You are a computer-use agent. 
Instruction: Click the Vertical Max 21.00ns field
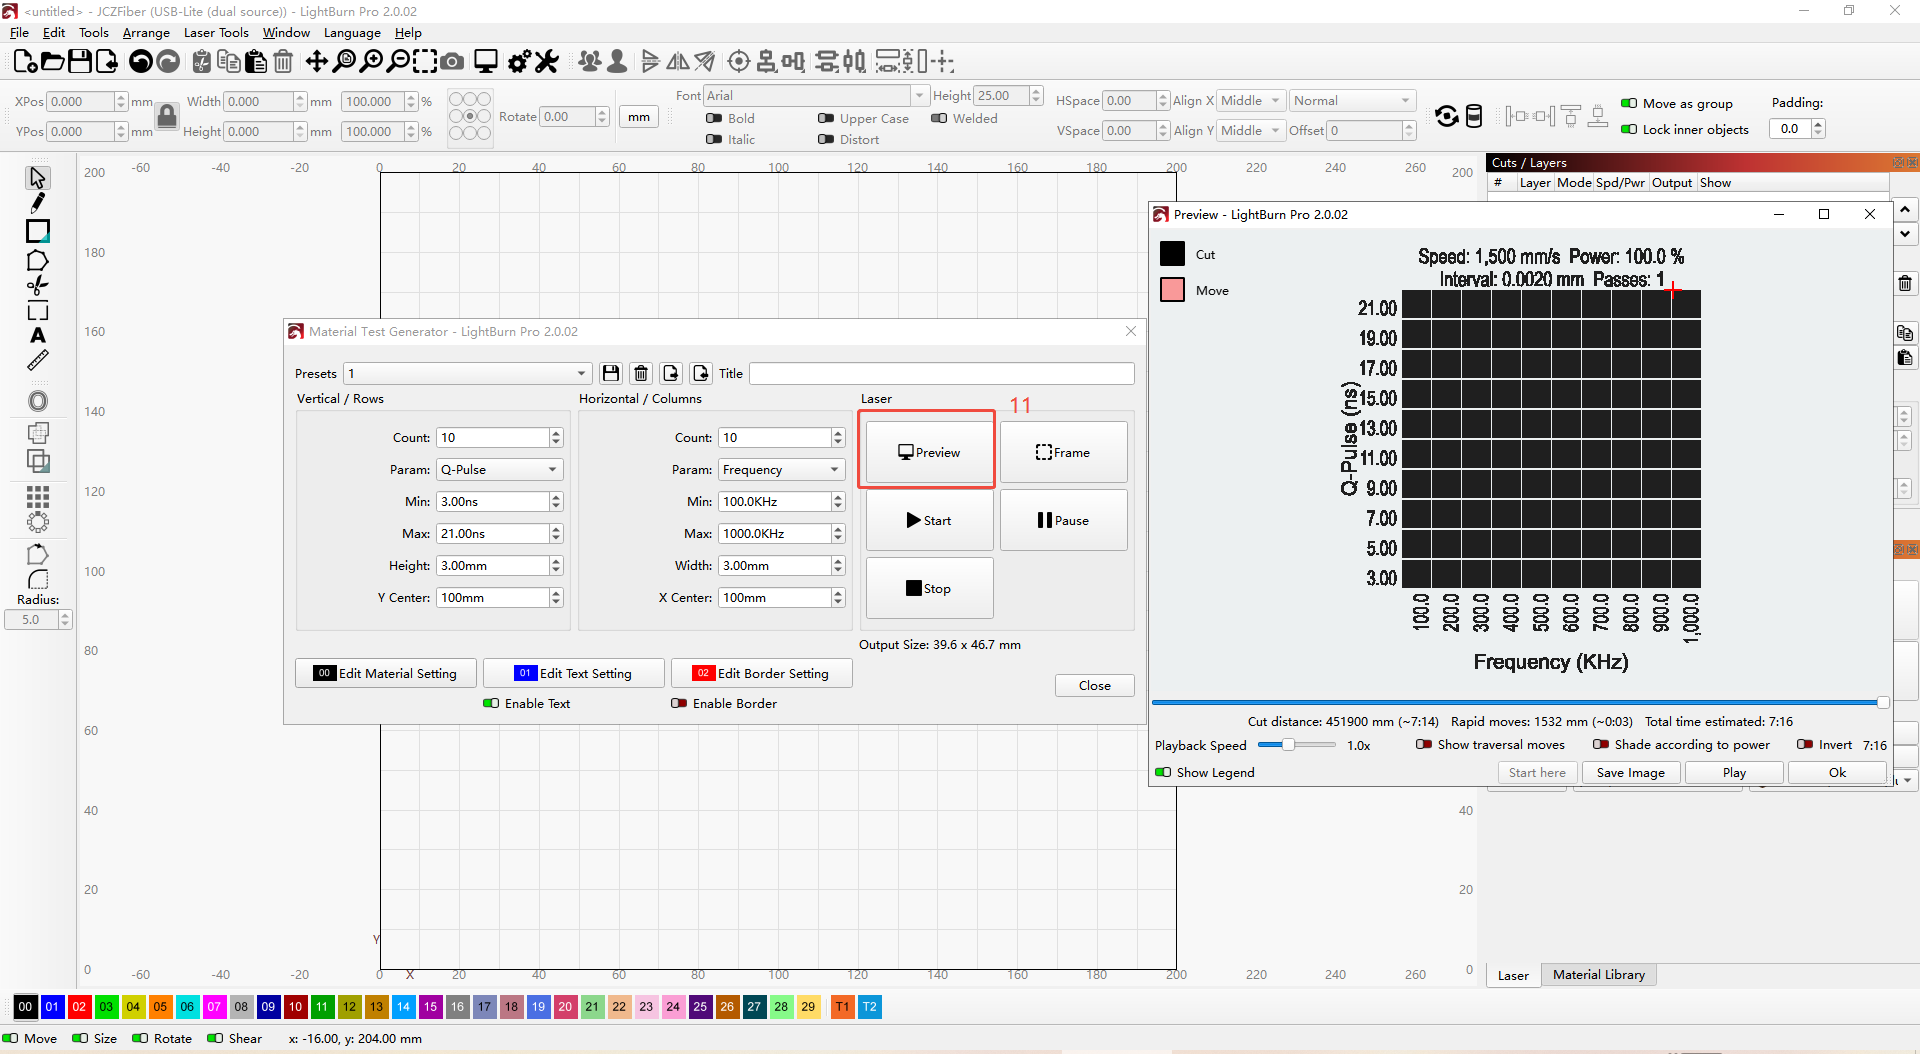494,533
